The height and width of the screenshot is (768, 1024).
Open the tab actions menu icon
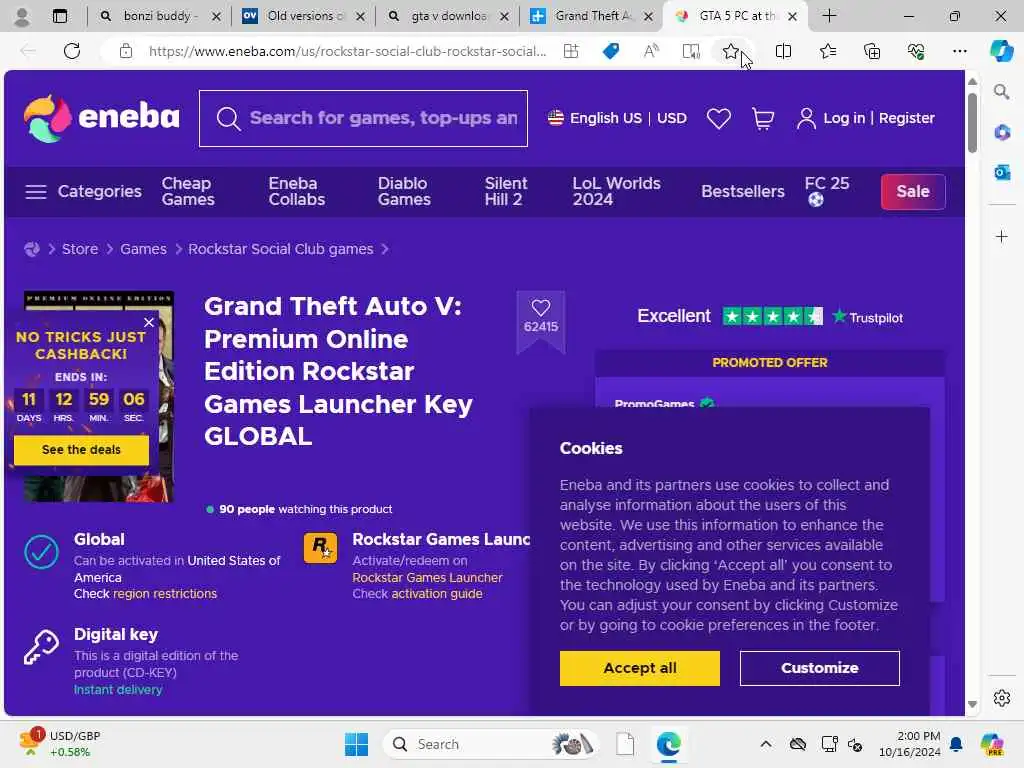59,16
